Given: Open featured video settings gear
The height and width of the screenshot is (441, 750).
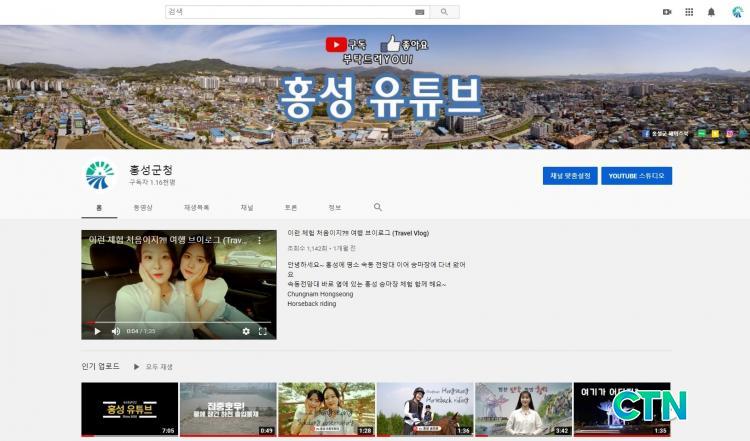Looking at the screenshot, I should click(246, 331).
